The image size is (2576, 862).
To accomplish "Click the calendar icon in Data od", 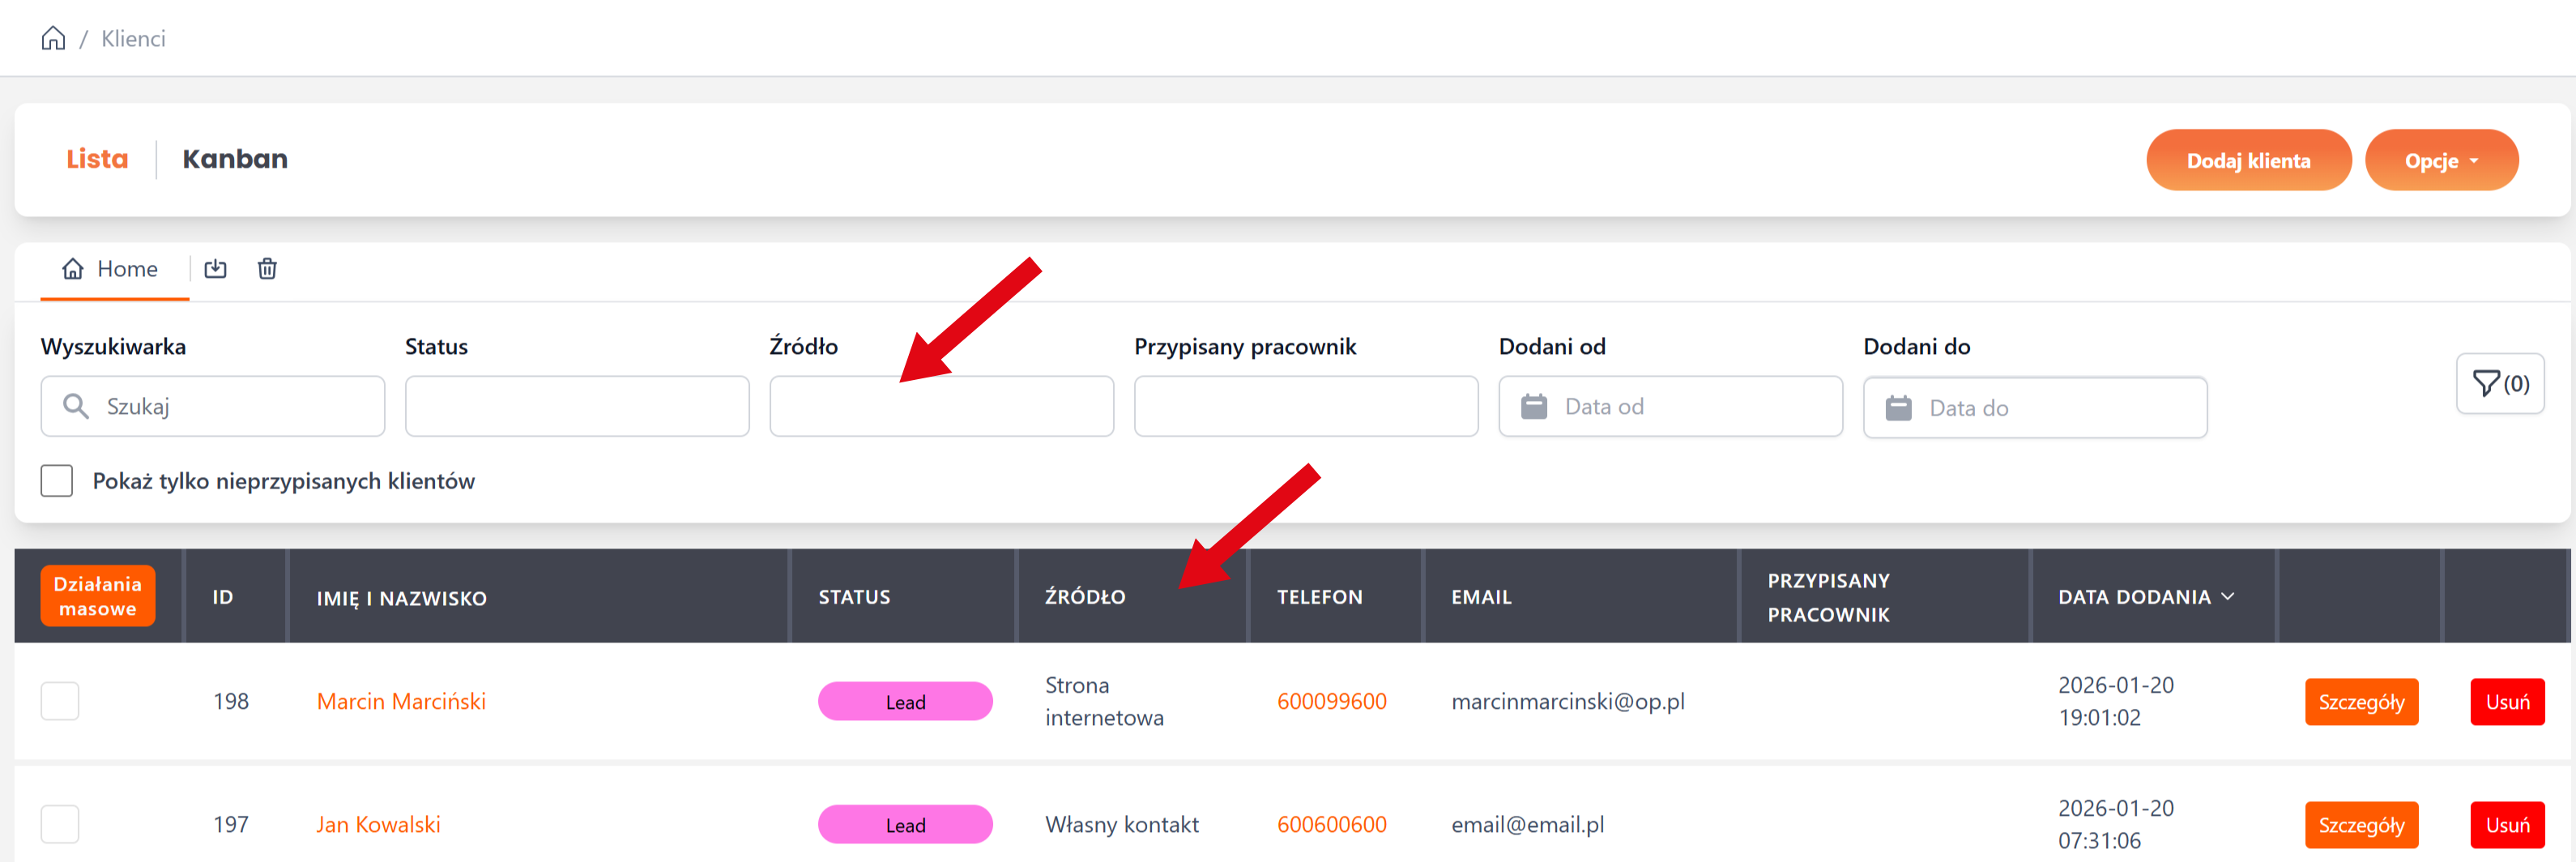I will [1533, 406].
